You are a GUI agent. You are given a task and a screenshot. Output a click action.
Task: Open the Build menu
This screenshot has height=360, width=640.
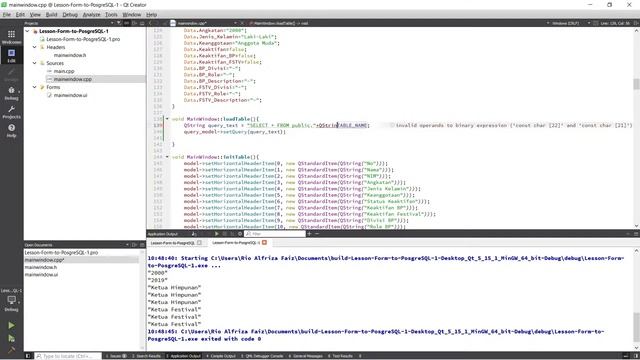pyautogui.click(x=51, y=15)
